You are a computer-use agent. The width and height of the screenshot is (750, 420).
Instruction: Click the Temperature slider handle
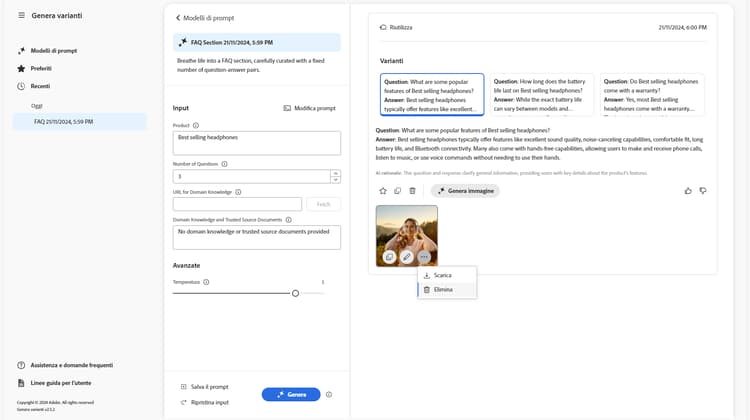point(296,293)
